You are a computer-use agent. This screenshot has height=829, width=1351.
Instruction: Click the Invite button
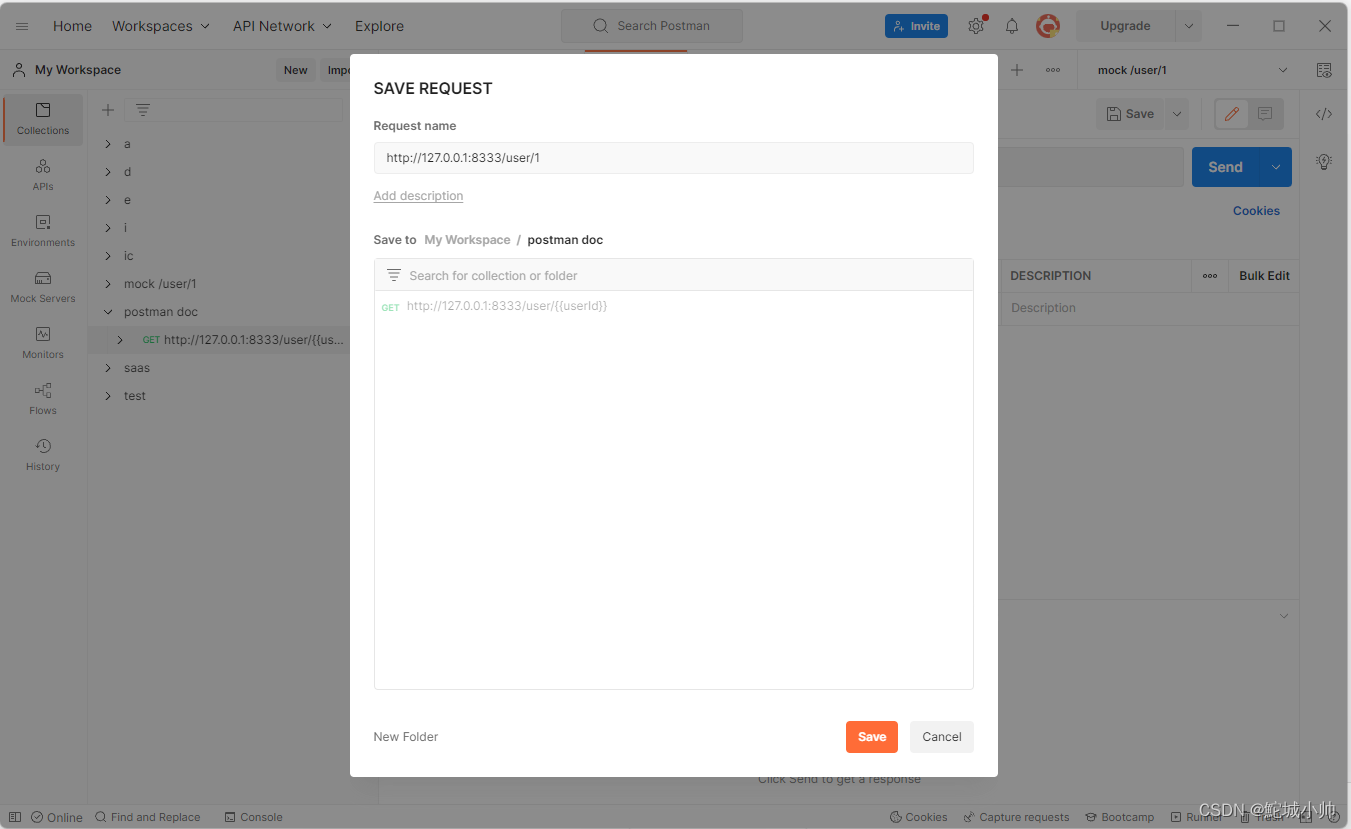tap(917, 26)
